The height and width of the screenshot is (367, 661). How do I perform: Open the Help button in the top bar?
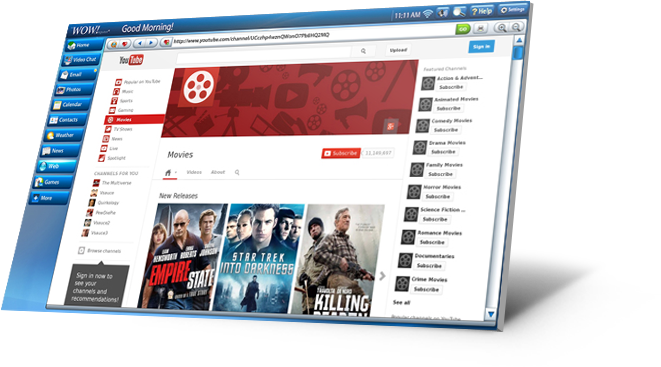482,11
